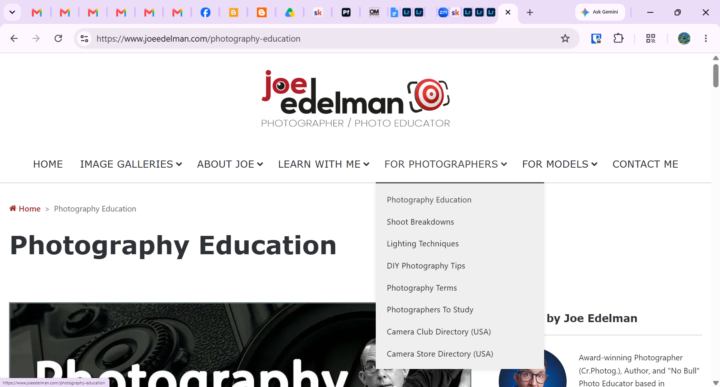Click the Ask Gemini button
Viewport: 720px width, 387px height.
(x=600, y=12)
